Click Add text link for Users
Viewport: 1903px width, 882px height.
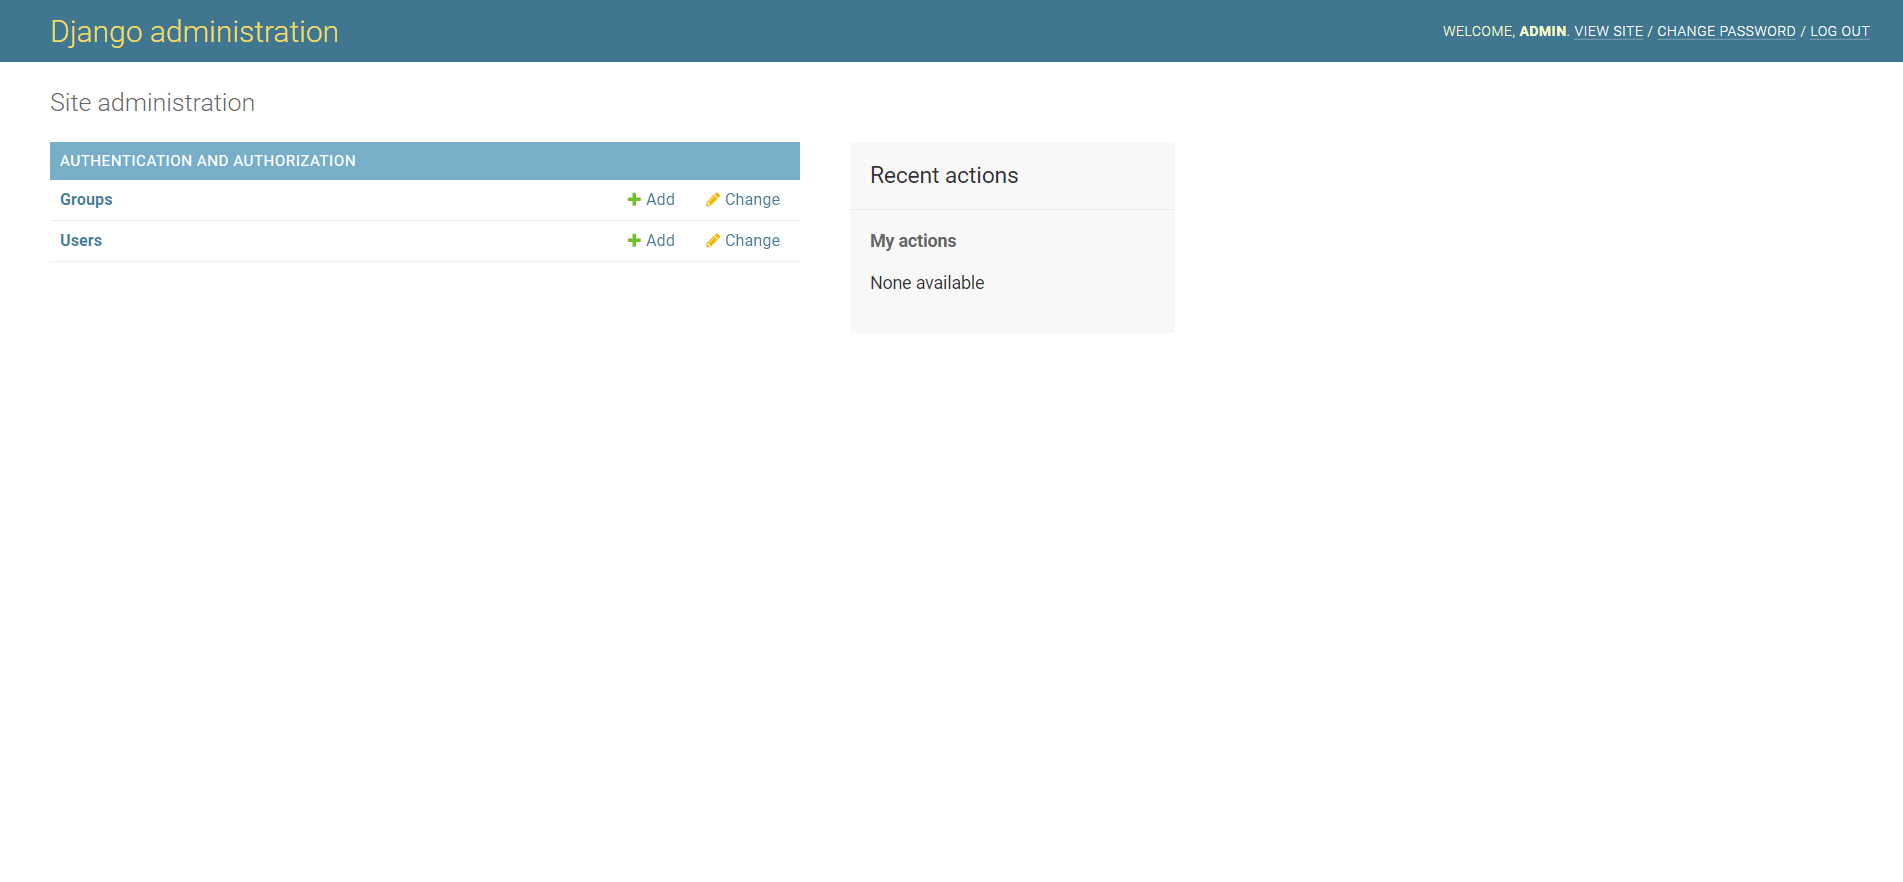coord(660,241)
